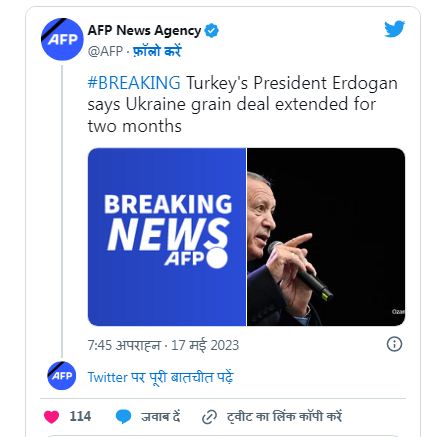Image resolution: width=435 pixels, height=437 pixels.
Task: Open the #BREAKING hashtag
Action: pos(134,83)
